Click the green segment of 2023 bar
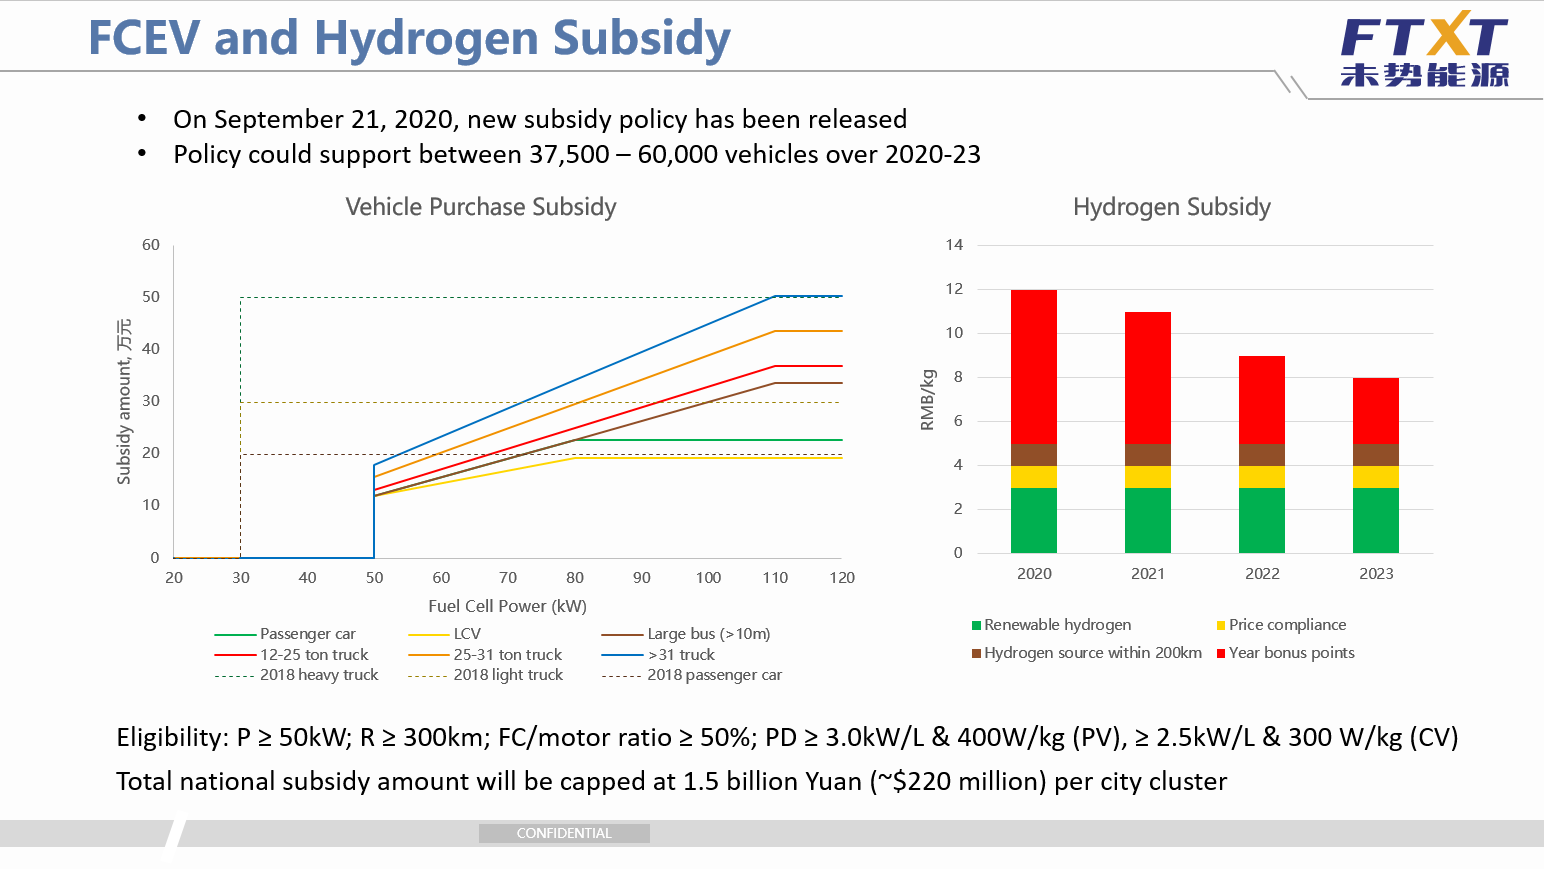Screen dimensions: 1544x869 coord(1376,520)
